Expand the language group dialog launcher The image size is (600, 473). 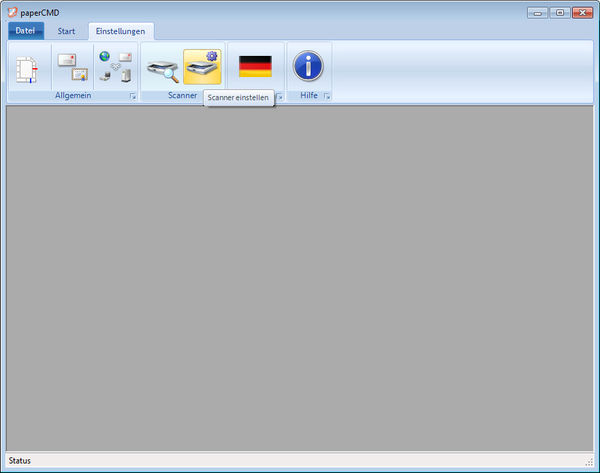click(x=280, y=97)
